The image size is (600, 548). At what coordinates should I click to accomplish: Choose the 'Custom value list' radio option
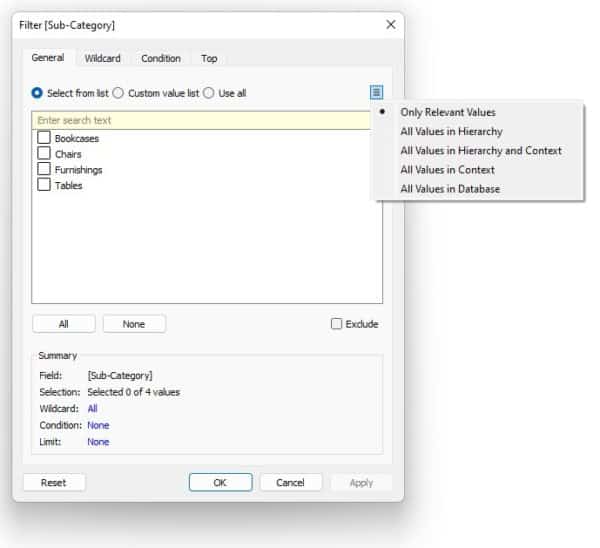click(118, 93)
